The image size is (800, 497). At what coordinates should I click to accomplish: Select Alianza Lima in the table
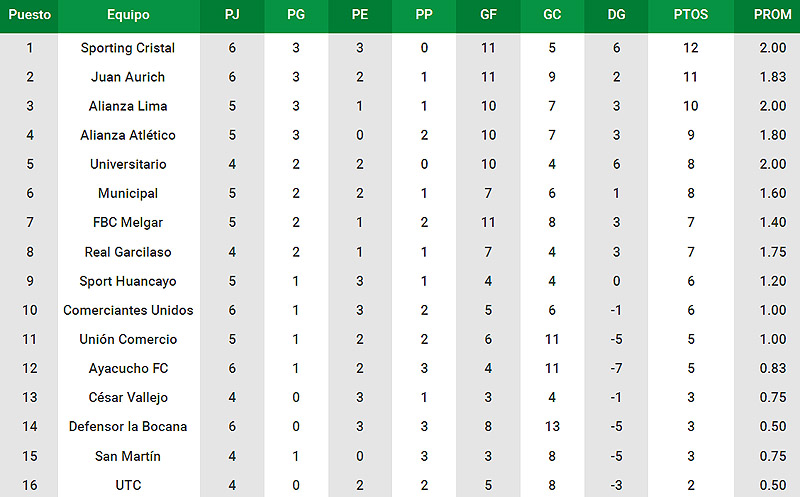tap(128, 106)
